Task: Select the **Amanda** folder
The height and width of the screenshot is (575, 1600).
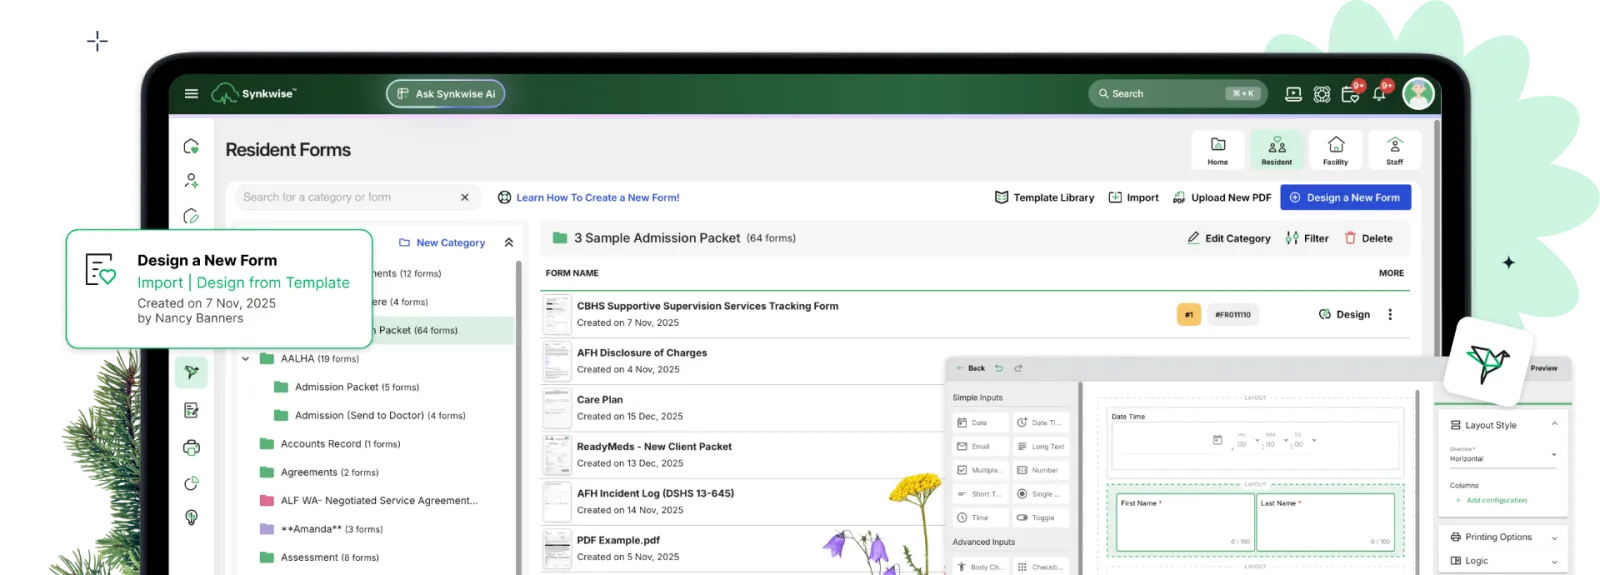Action: point(321,529)
